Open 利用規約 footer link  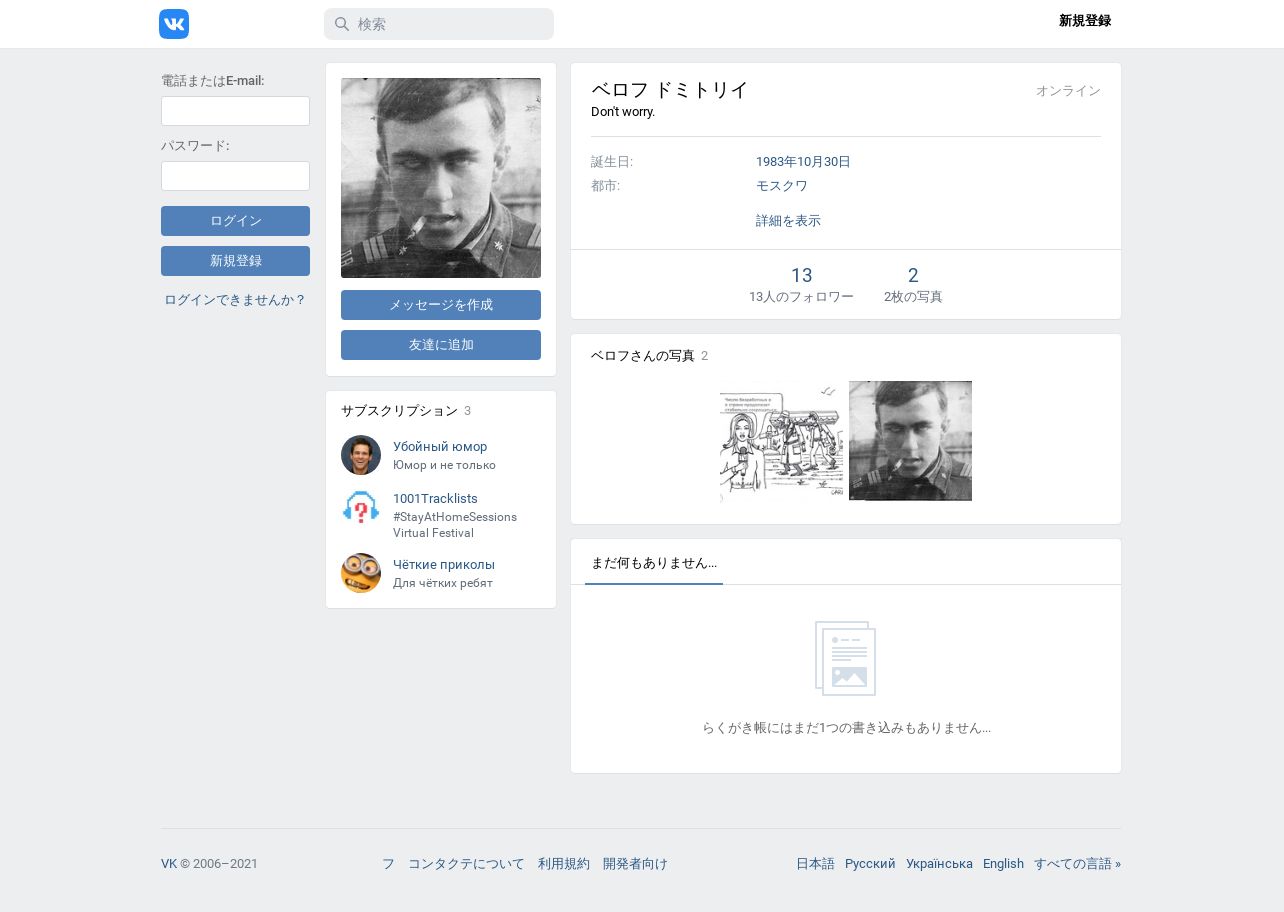click(564, 864)
